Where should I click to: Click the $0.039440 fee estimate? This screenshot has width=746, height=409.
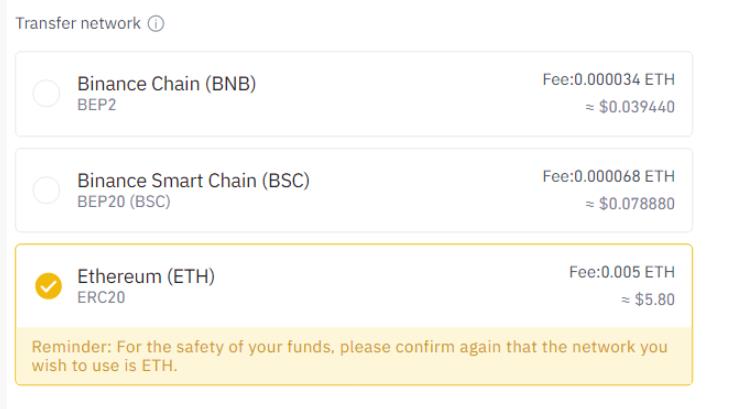point(631,108)
